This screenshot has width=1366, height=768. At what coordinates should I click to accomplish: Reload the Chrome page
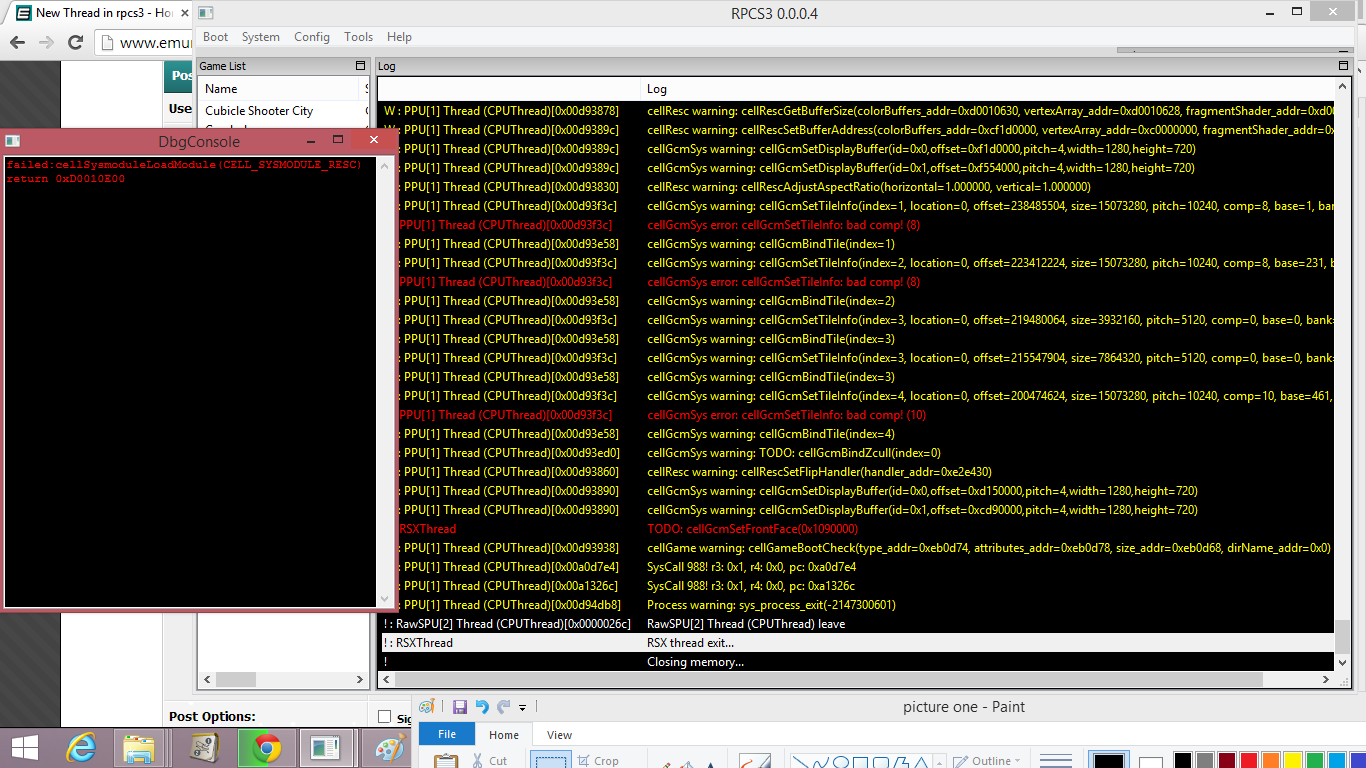pos(75,42)
